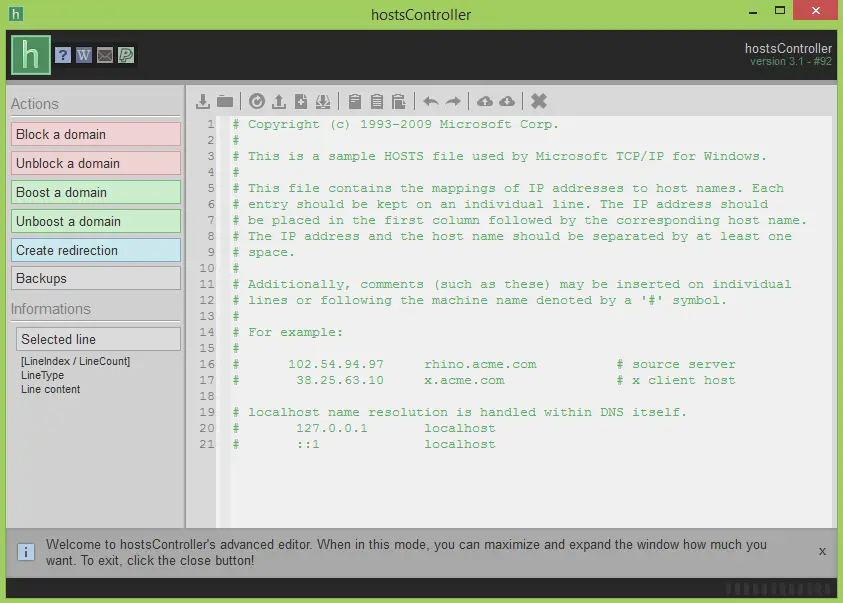Click the new file plus toolbar icon

[x=301, y=101]
